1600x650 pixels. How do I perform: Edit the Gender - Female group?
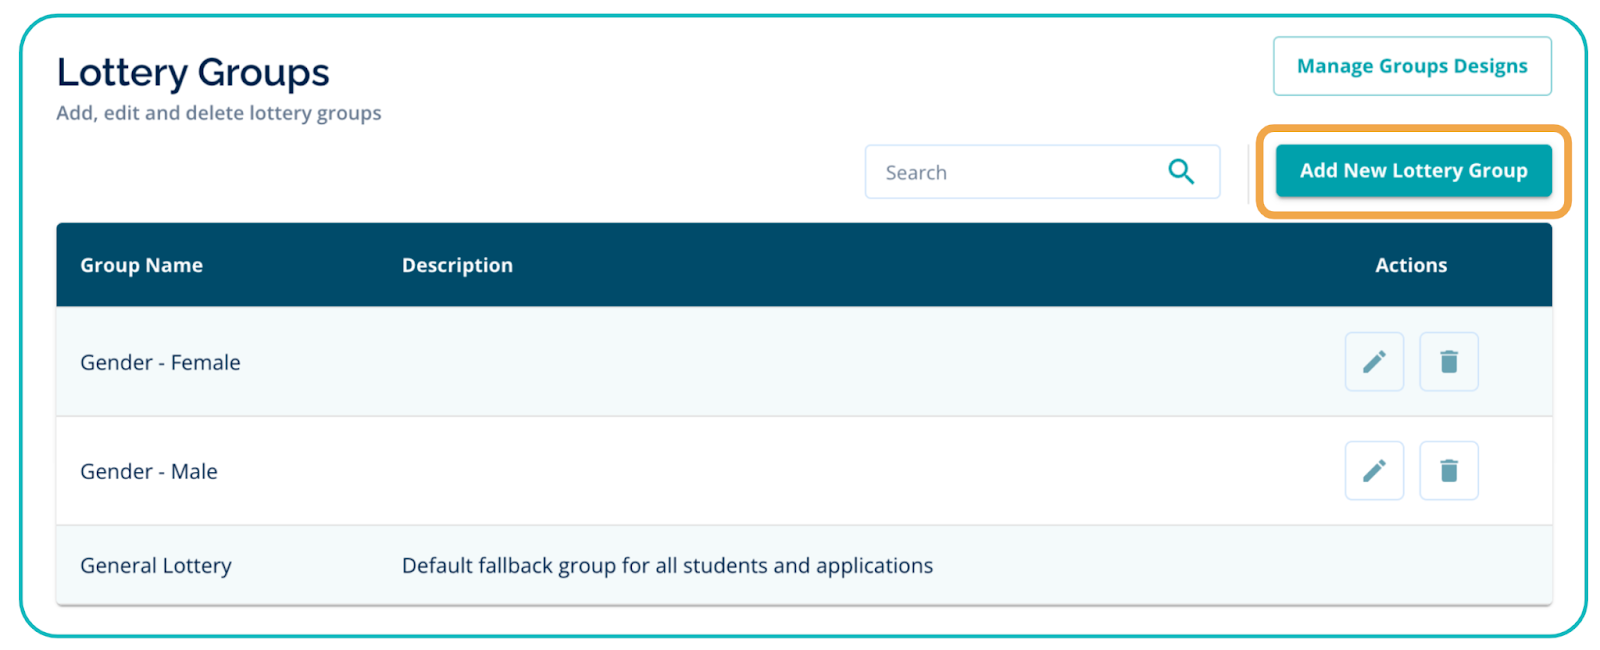[x=1374, y=362]
